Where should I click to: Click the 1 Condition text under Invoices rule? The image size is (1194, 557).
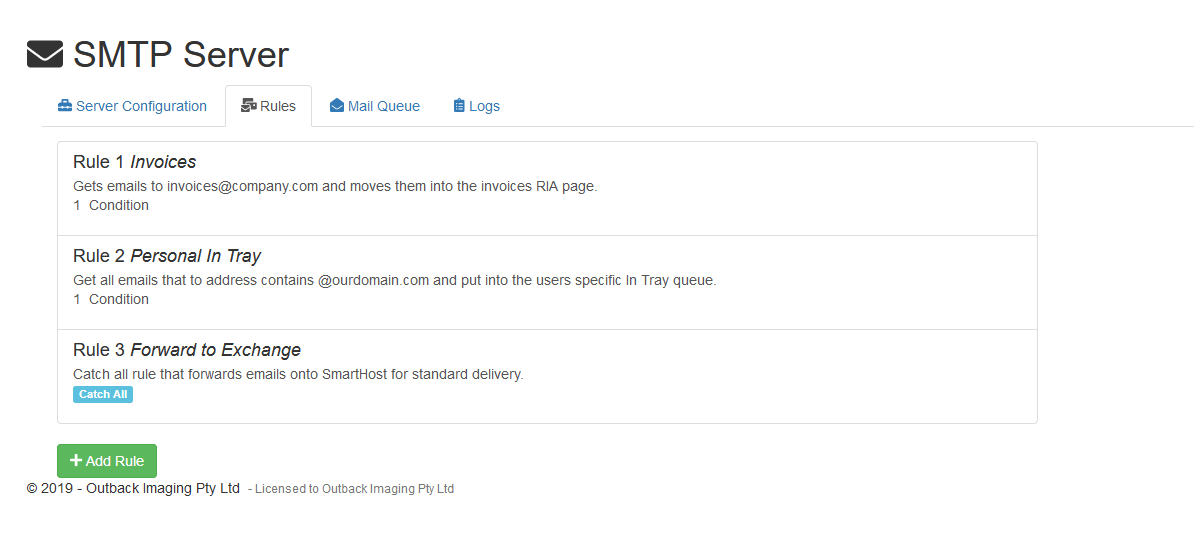(x=111, y=205)
